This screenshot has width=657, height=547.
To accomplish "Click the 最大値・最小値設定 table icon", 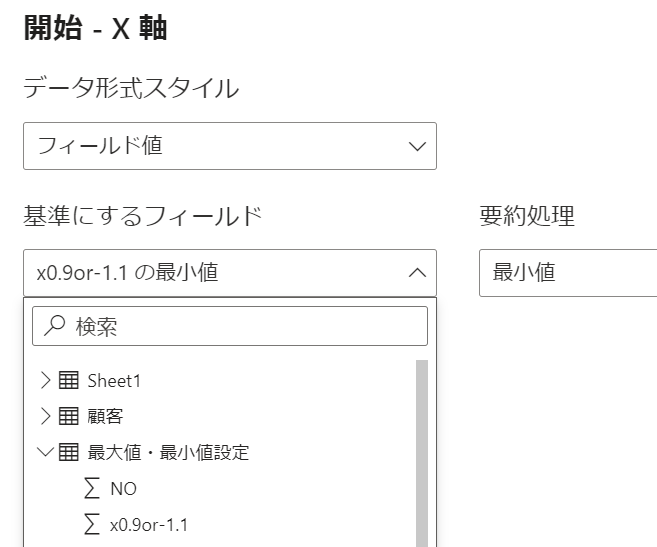I will click(x=69, y=452).
